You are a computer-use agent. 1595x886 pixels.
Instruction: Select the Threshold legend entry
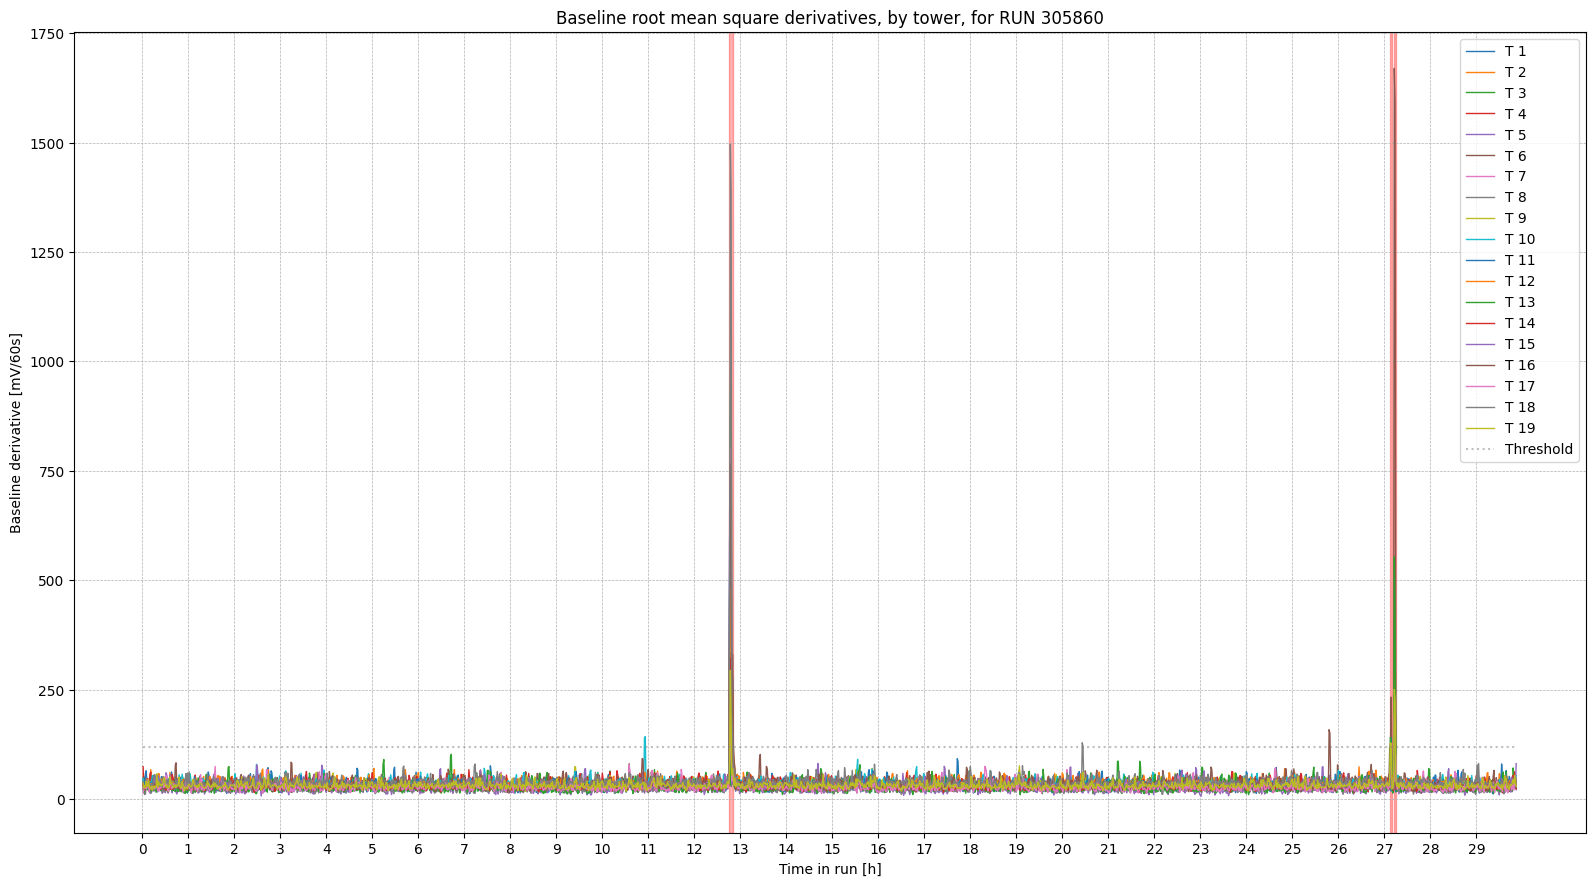[x=1538, y=449]
